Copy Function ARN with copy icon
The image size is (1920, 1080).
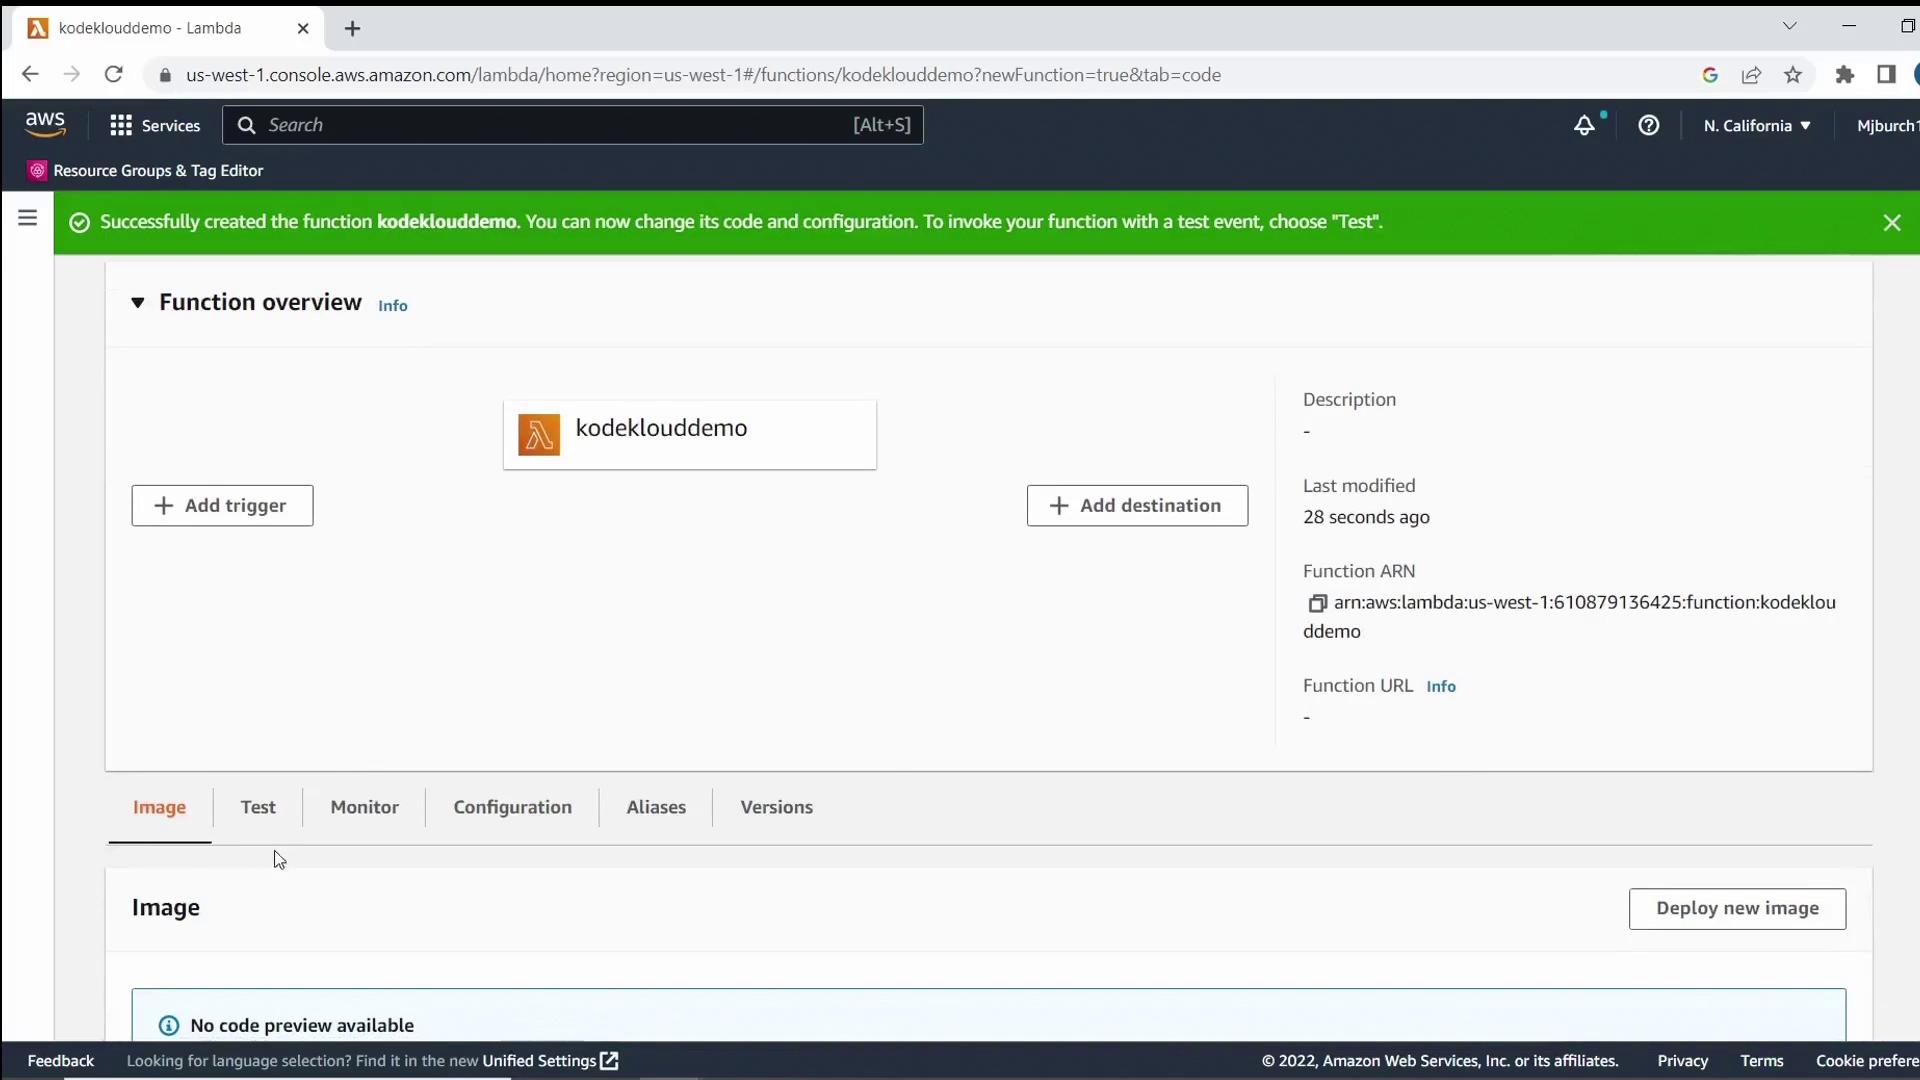1317,603
